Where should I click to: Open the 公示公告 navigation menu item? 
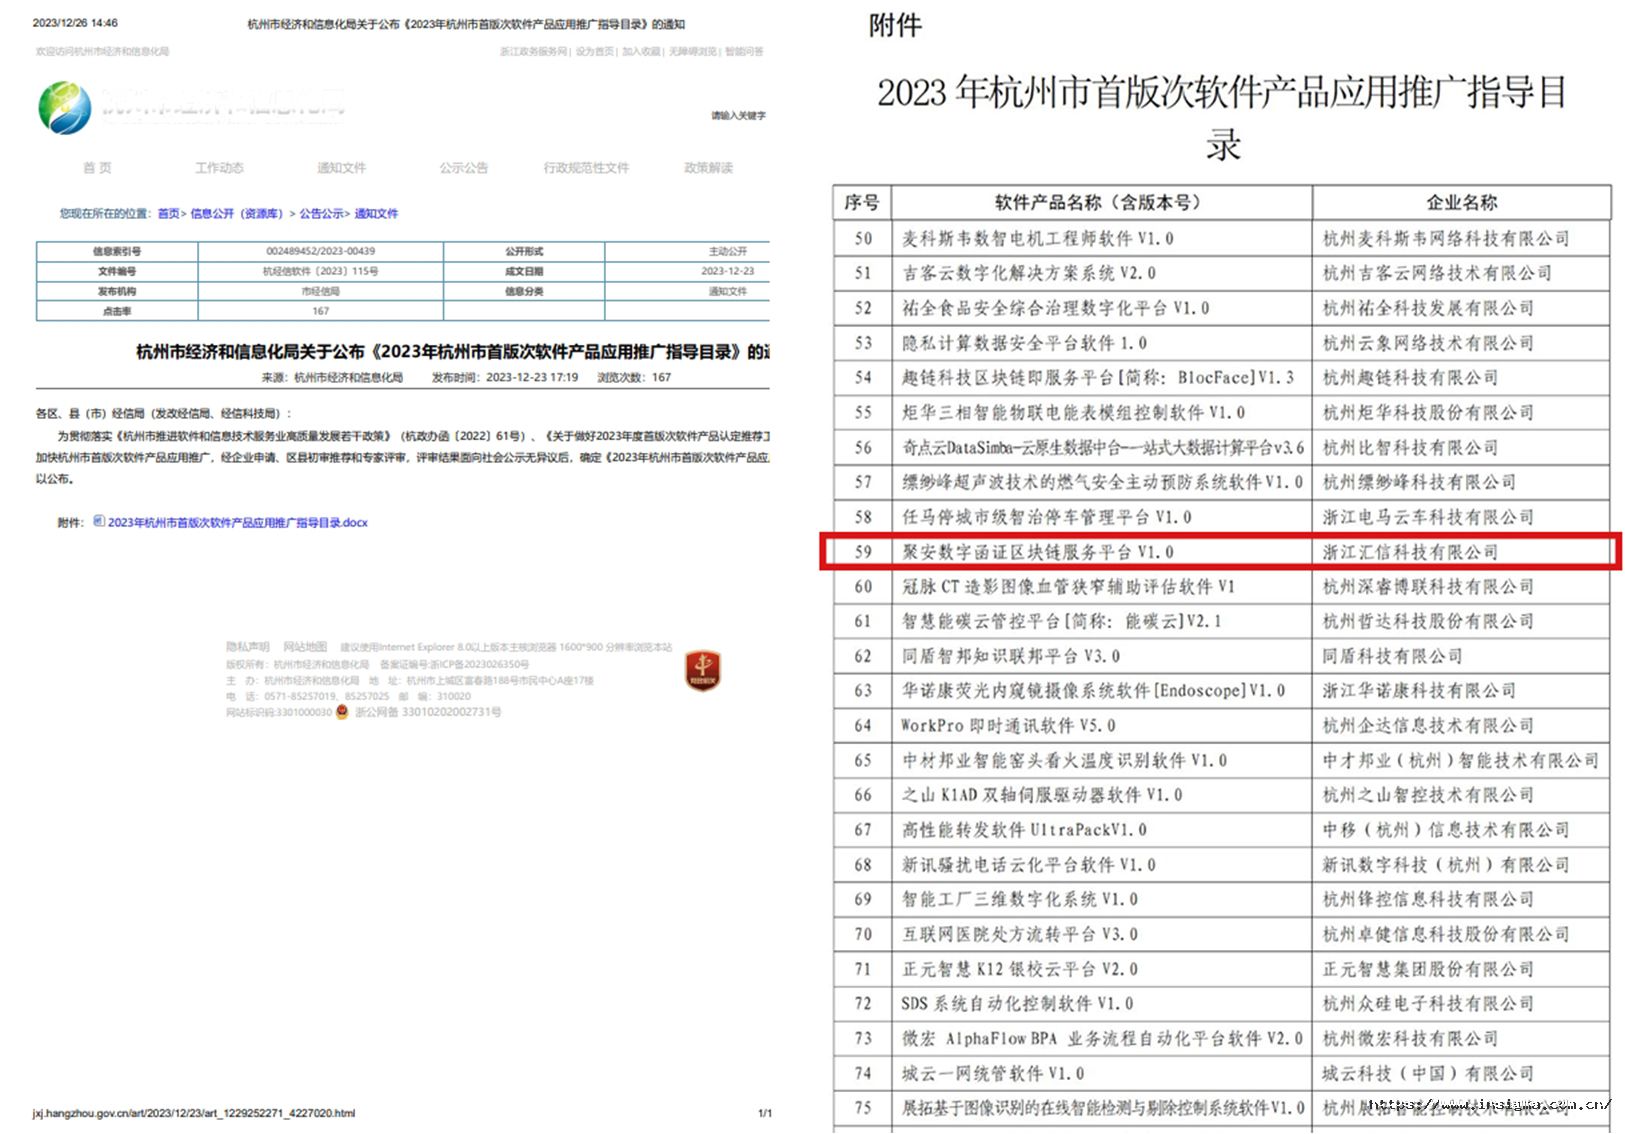(464, 168)
